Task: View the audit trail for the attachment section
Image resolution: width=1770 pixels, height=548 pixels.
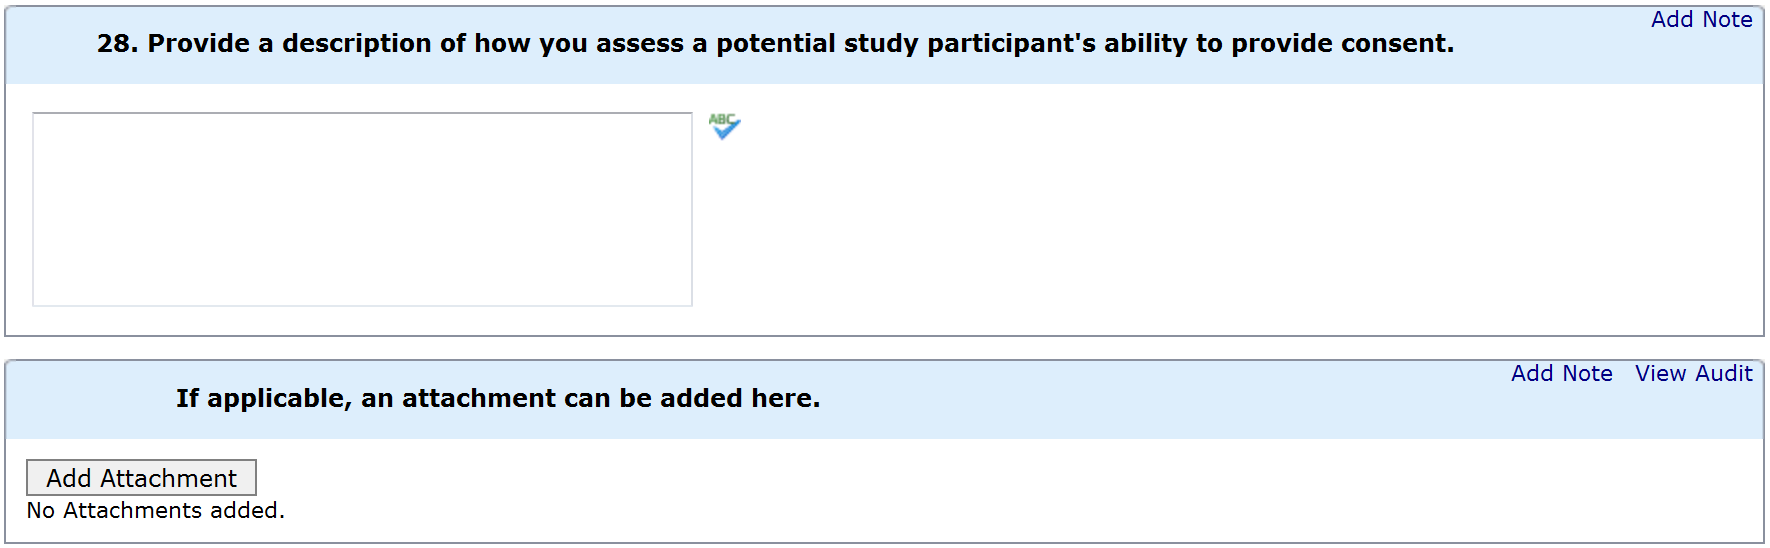Action: (1693, 374)
